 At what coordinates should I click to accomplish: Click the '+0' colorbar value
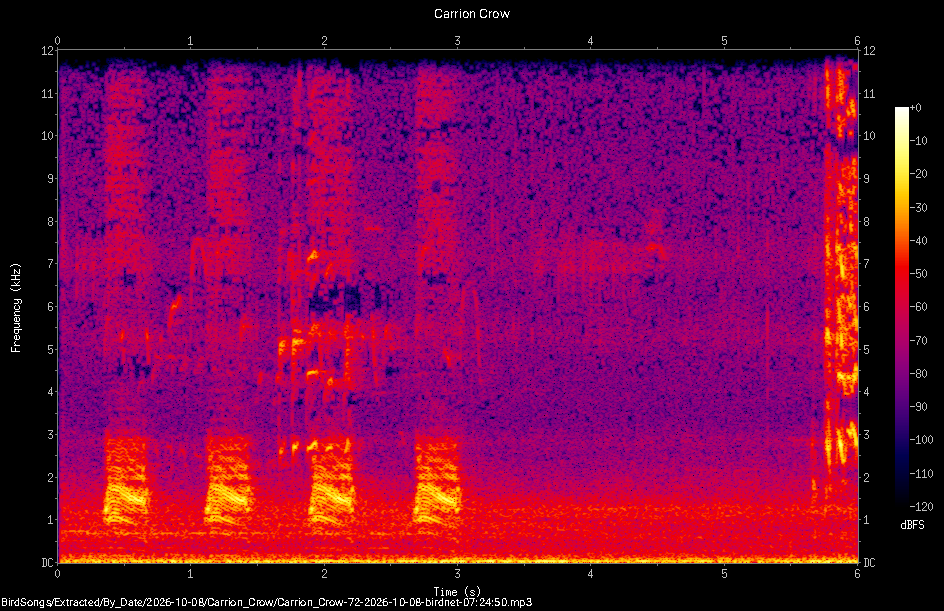(915, 108)
